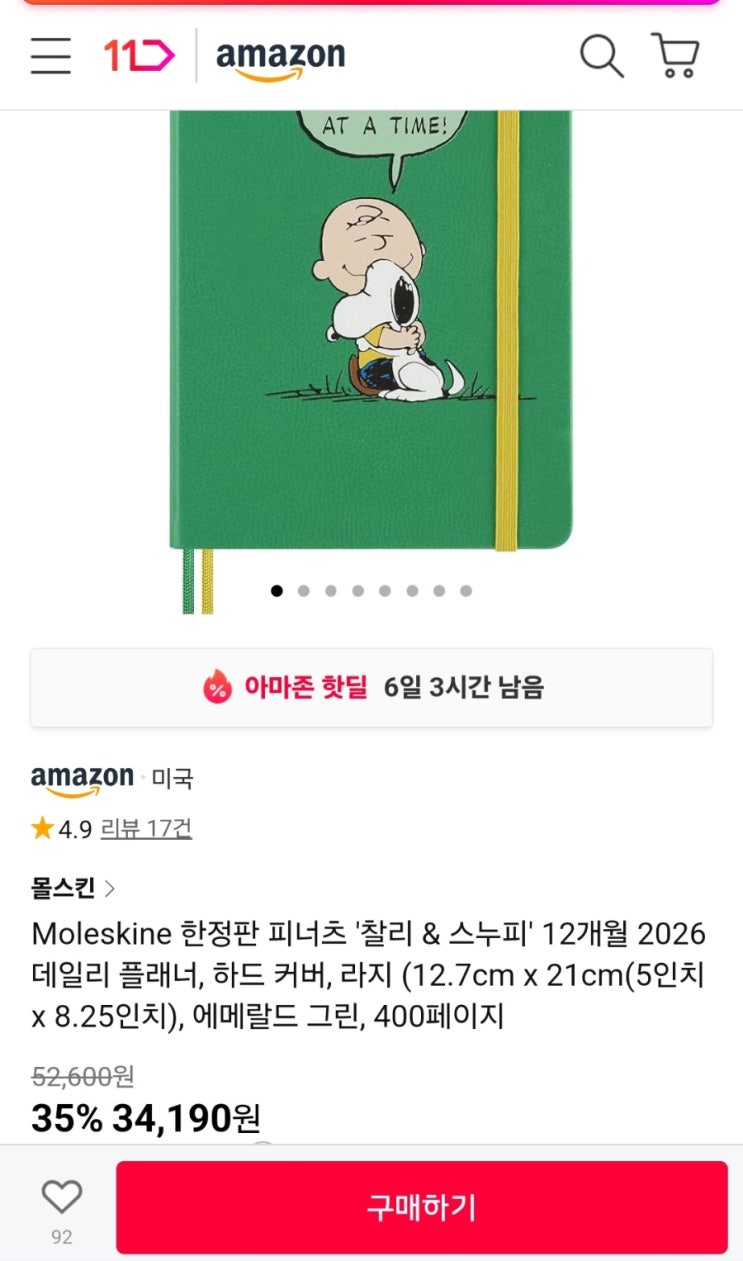Open the search magnifier icon

coord(602,55)
